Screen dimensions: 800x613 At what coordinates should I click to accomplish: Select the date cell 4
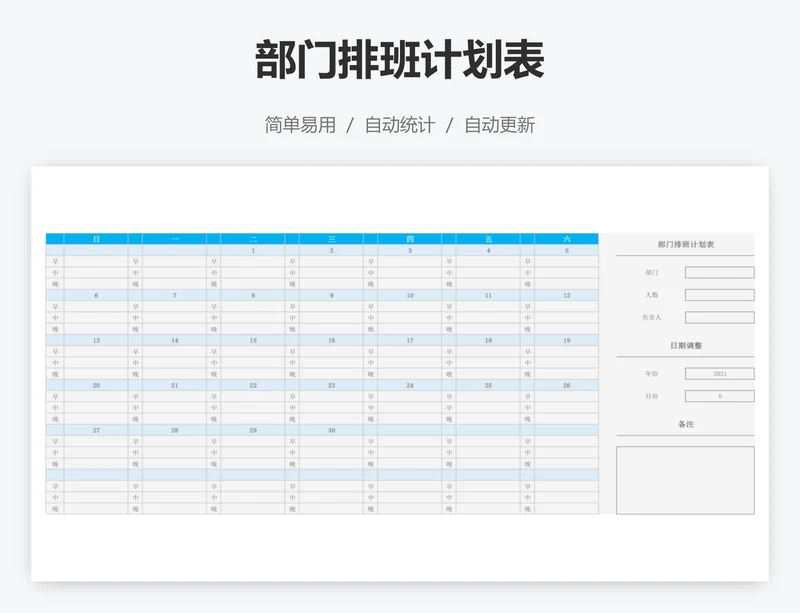coord(488,251)
